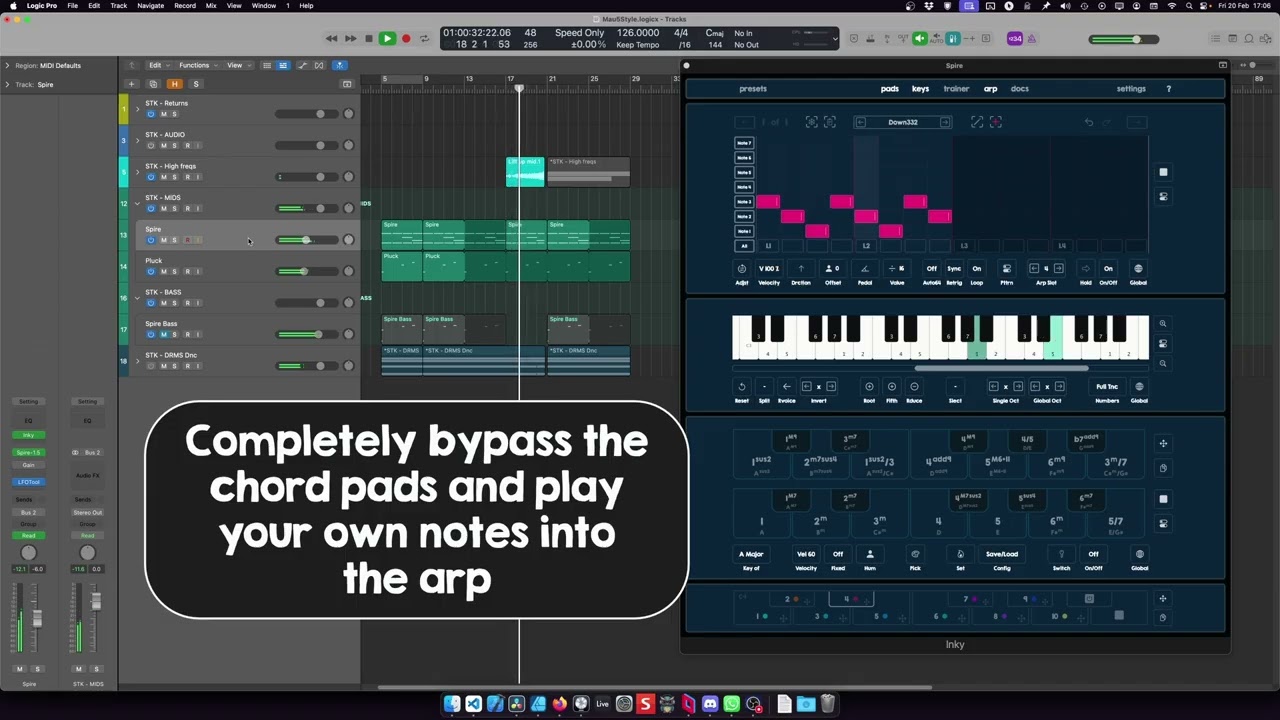Viewport: 1280px width, 720px height.
Task: Open settings in the Spire plugin
Action: click(1131, 89)
